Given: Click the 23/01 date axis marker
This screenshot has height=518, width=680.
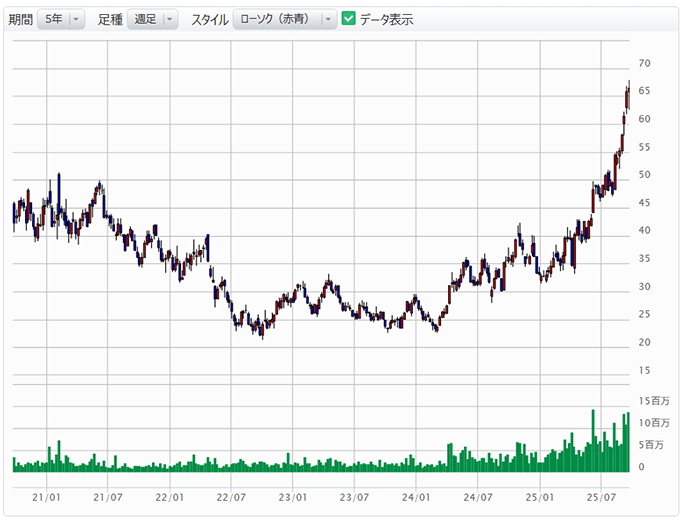Looking at the screenshot, I should 292,496.
